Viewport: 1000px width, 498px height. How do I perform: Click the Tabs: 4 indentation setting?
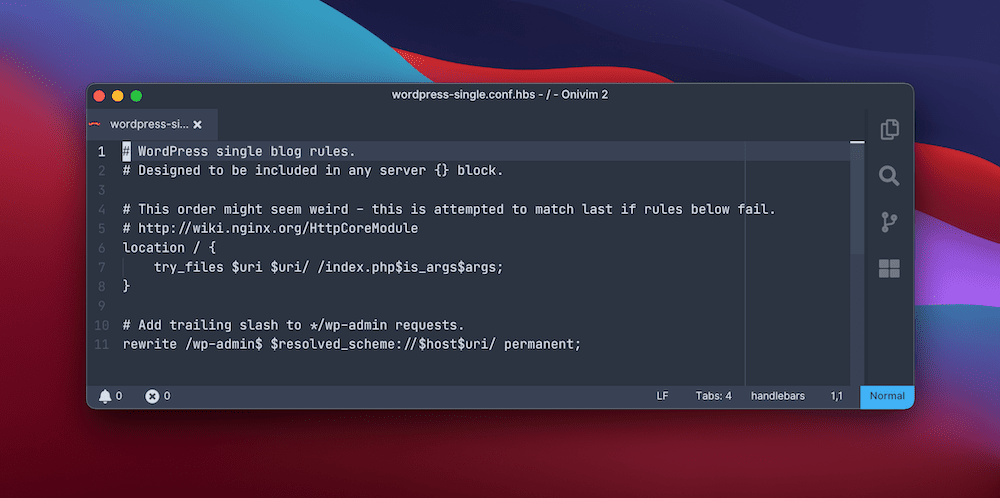(x=713, y=396)
